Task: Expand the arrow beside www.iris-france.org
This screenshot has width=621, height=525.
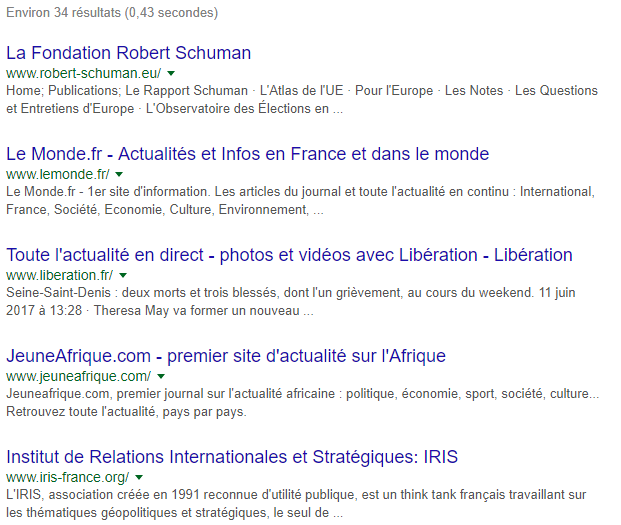Action: pyautogui.click(x=139, y=477)
